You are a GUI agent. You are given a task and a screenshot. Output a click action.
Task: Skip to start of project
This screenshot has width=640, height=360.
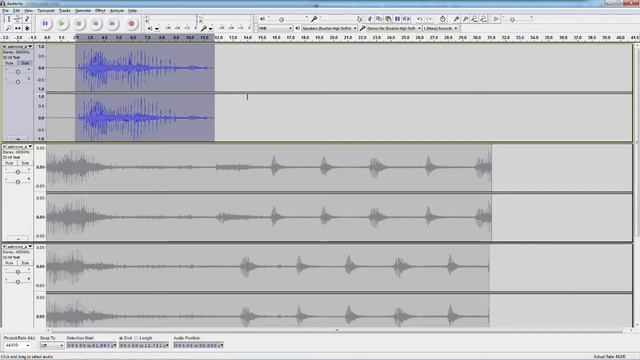point(96,24)
